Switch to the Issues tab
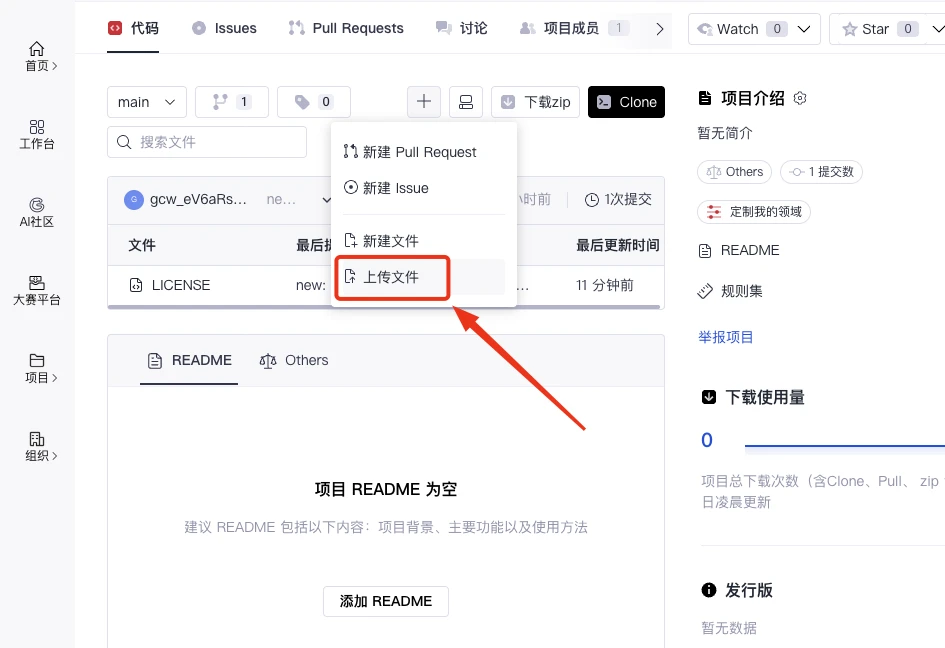Screen dimensions: 945x648 pyautogui.click(x=224, y=28)
